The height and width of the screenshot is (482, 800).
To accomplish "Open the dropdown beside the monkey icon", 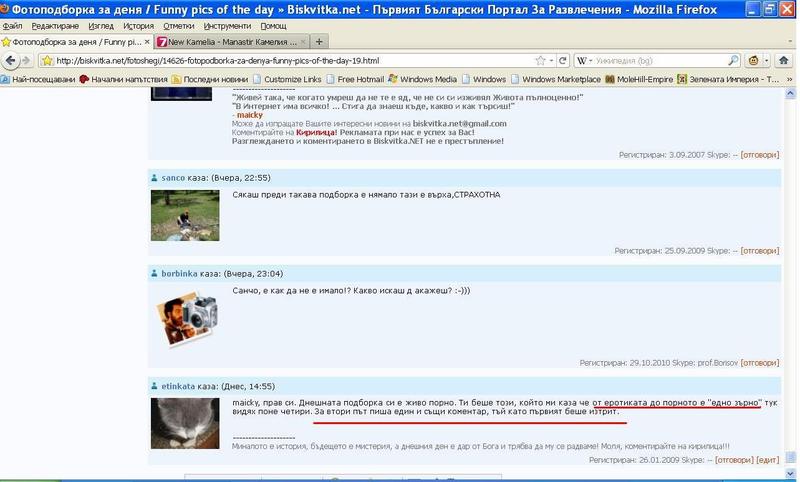I will pos(766,61).
